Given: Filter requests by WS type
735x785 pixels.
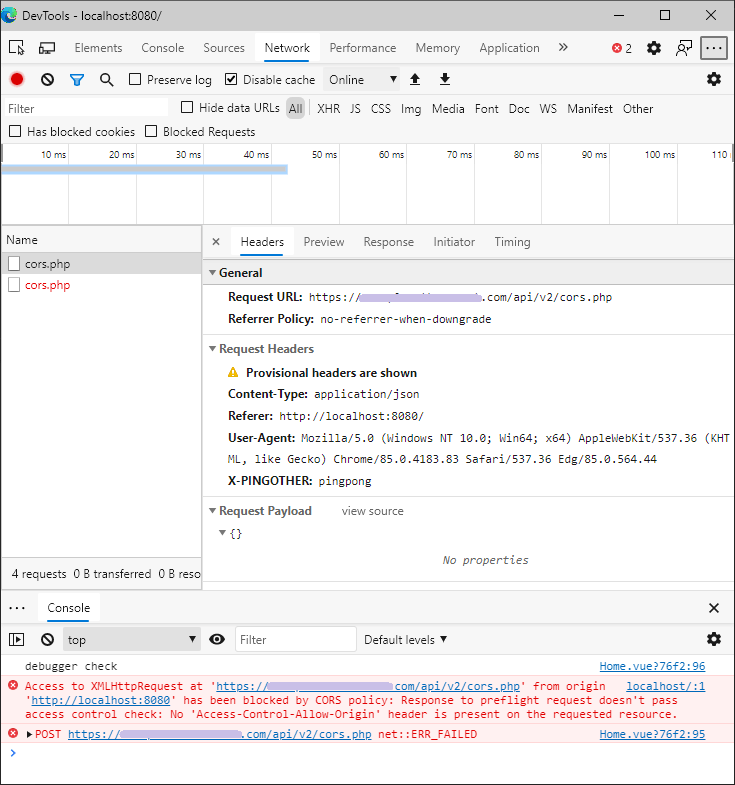Looking at the screenshot, I should (x=548, y=109).
